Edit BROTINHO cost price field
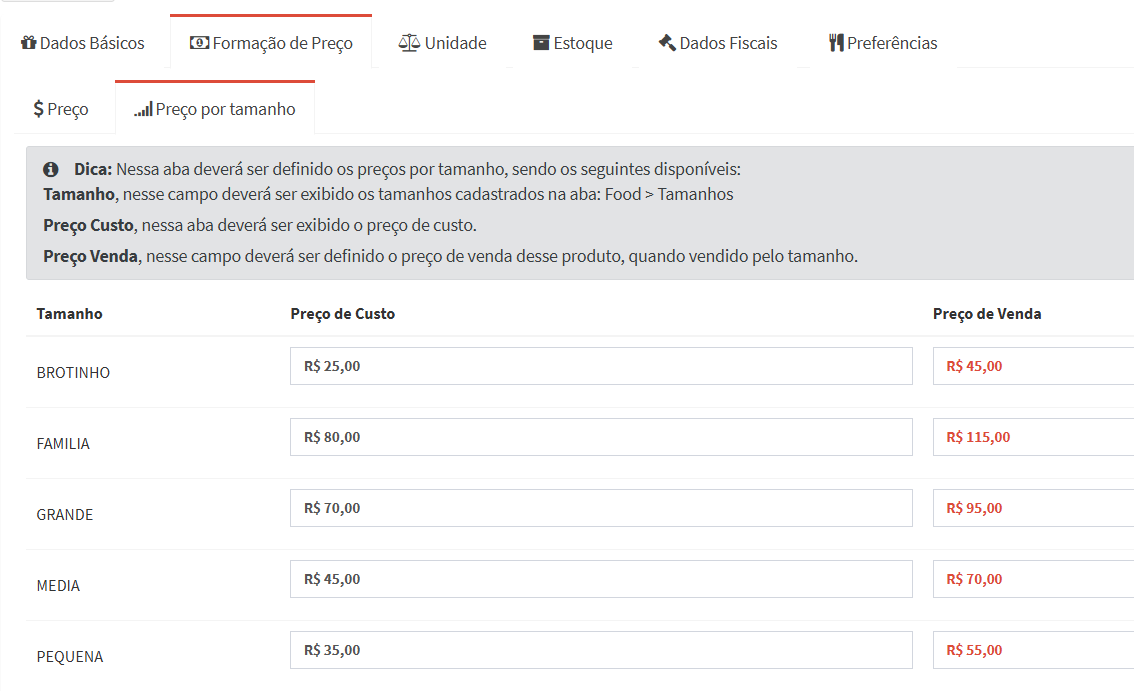 (601, 366)
